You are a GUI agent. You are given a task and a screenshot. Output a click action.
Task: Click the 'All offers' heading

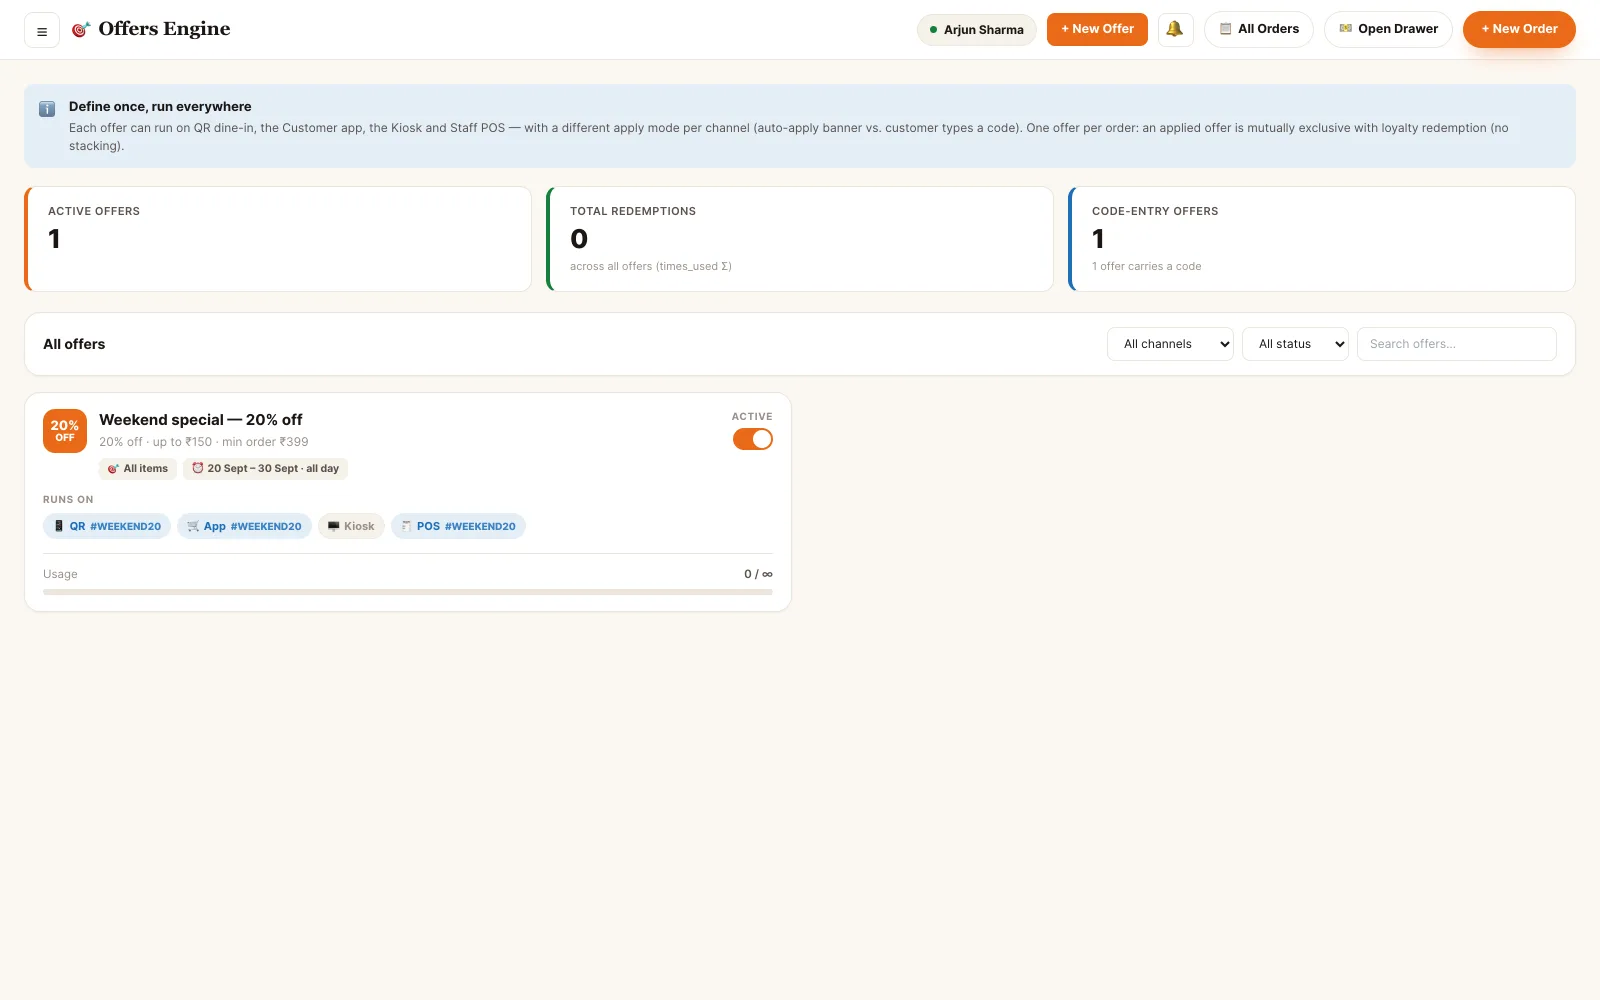point(74,344)
